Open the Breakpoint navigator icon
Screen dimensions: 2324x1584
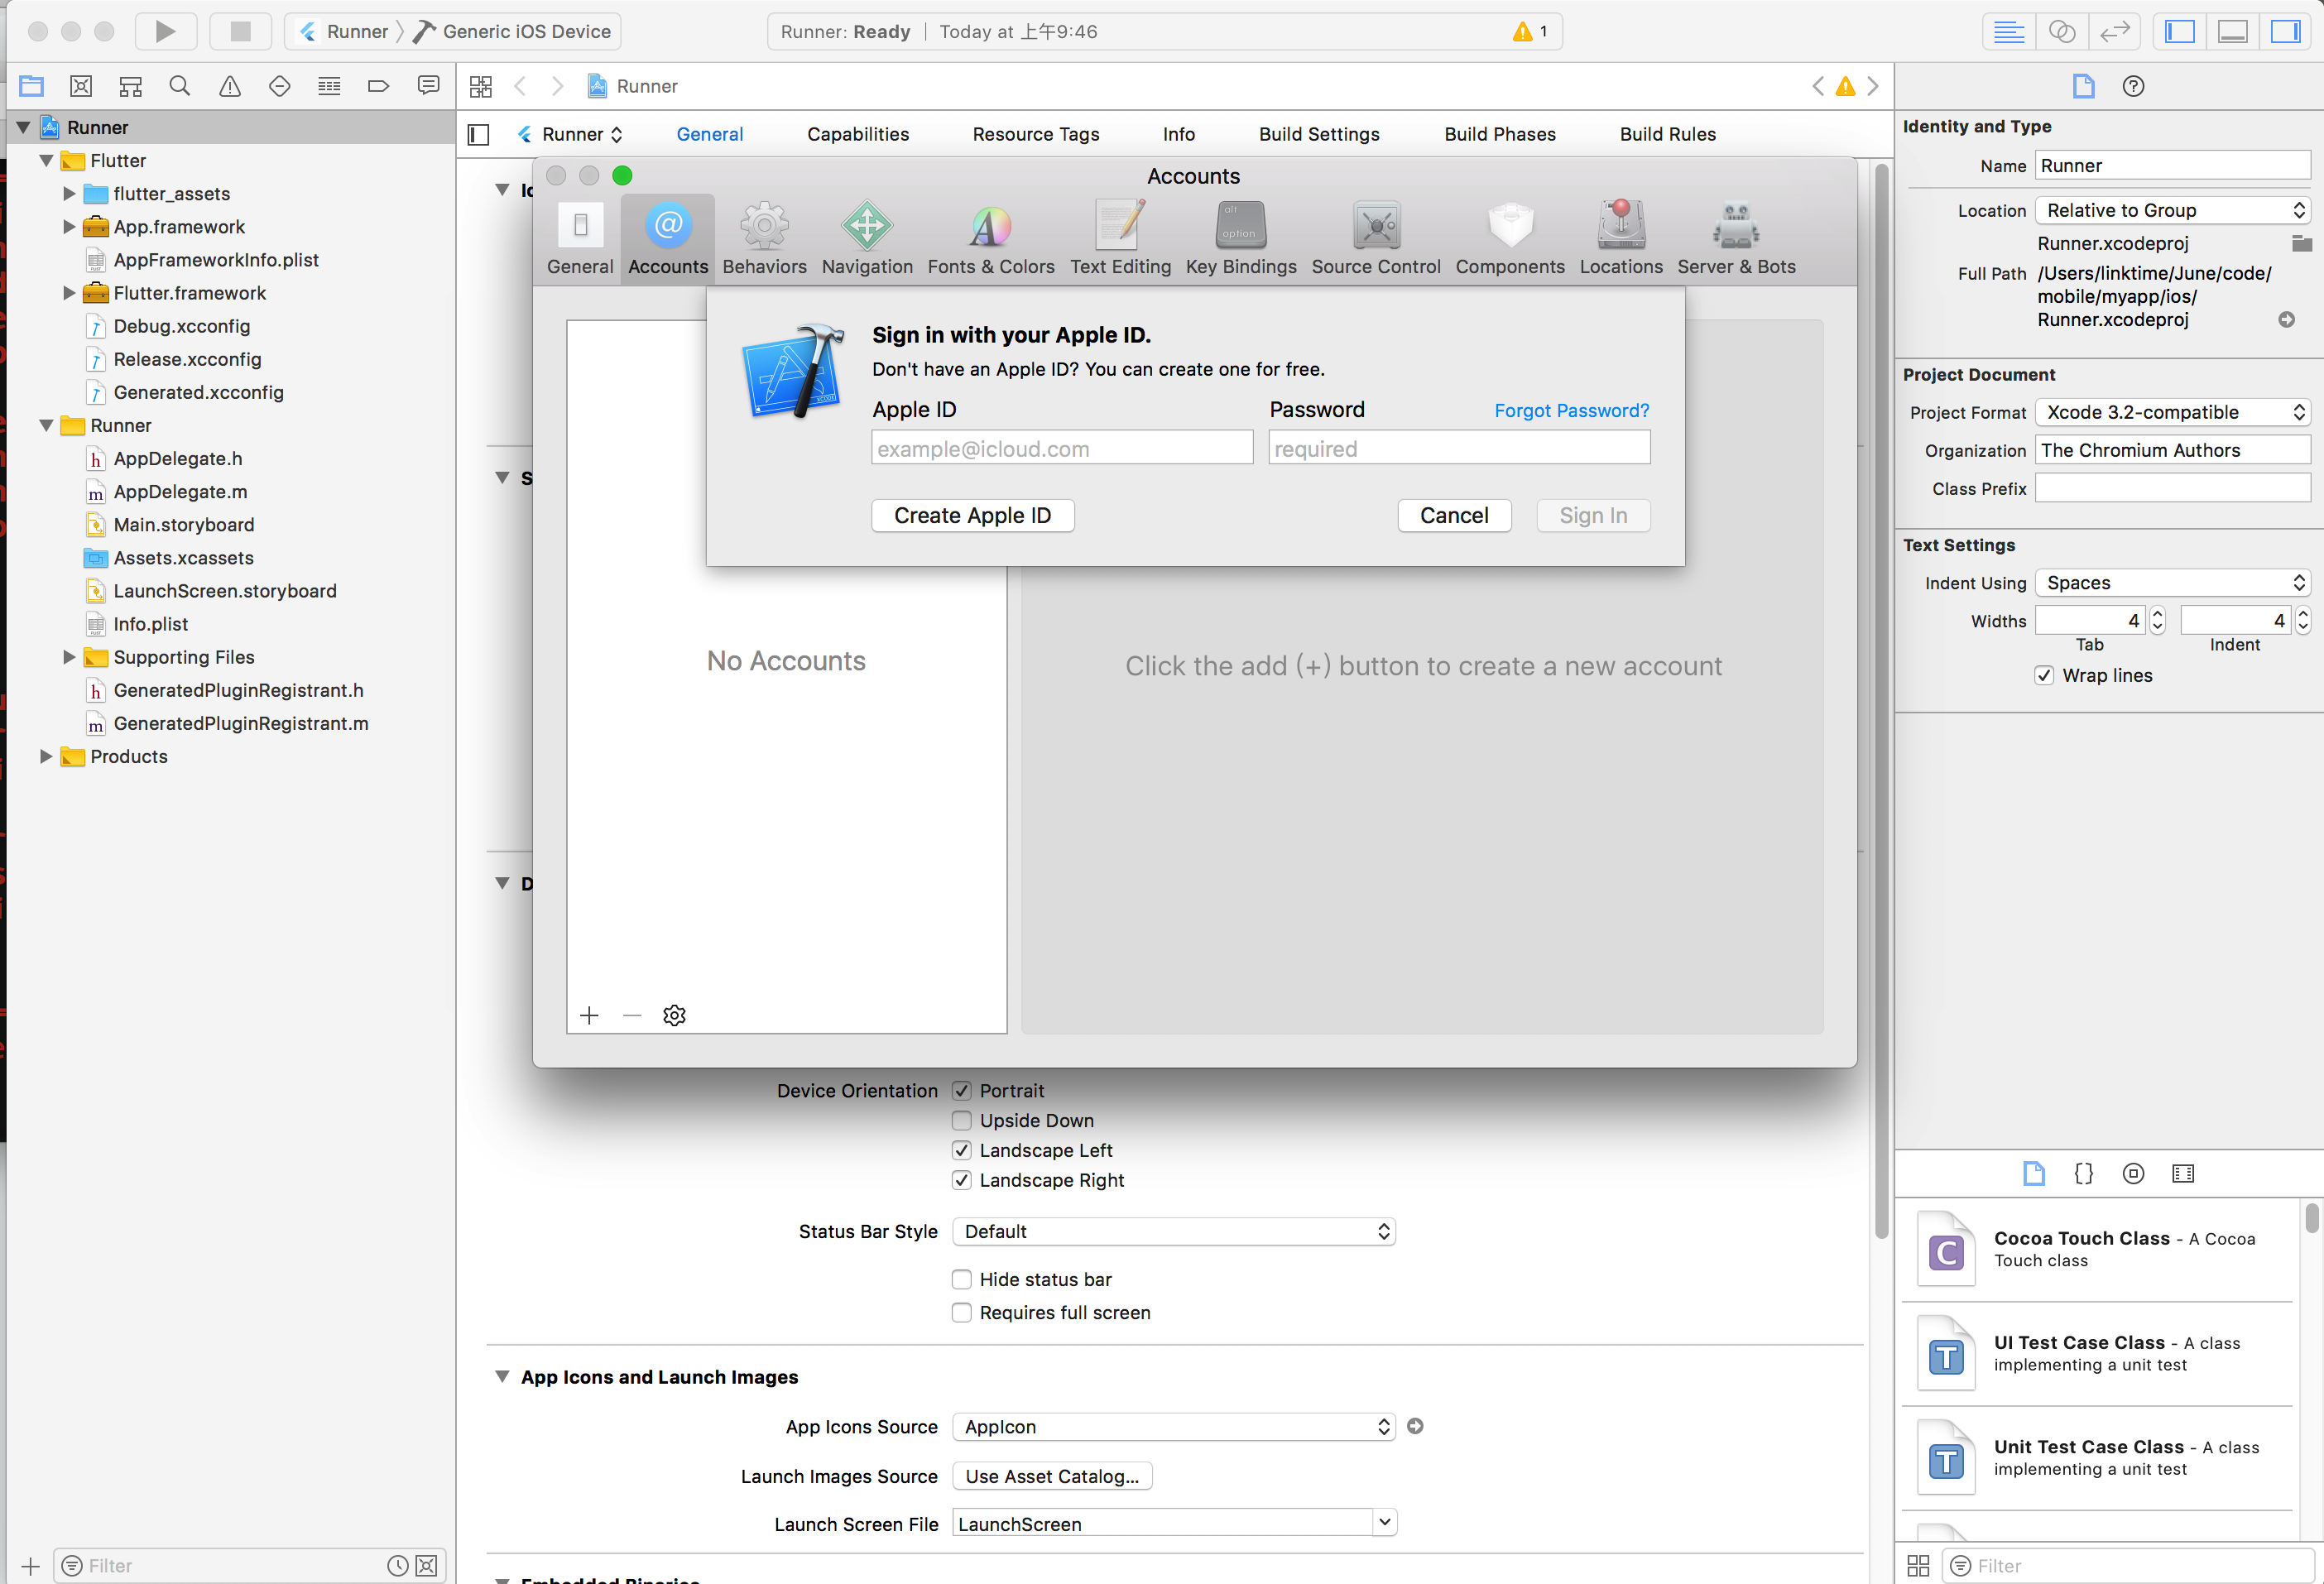tap(378, 86)
